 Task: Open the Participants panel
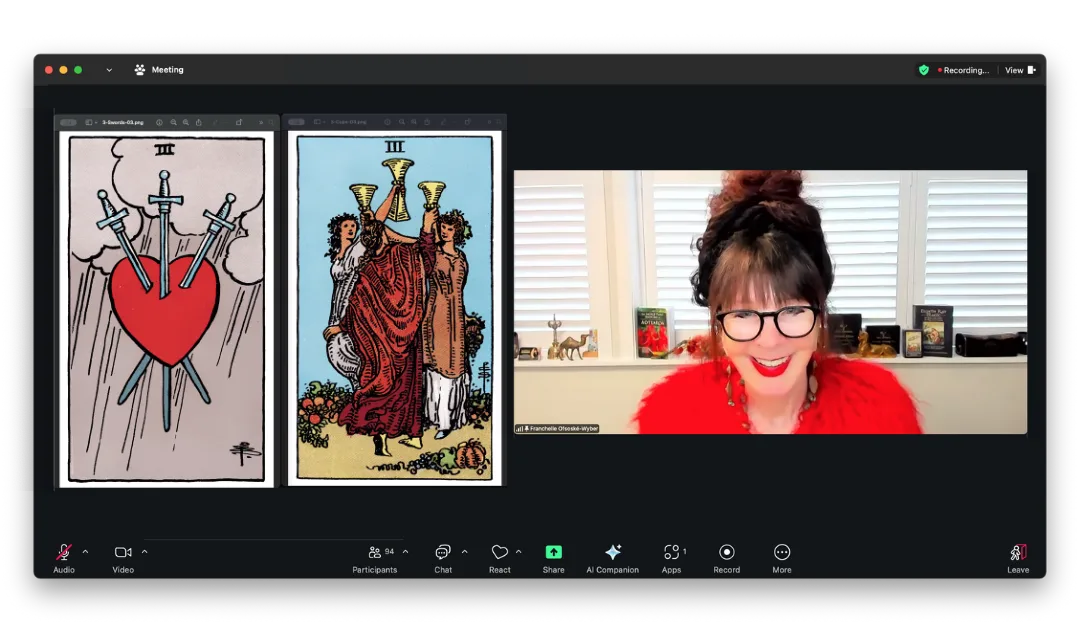pos(375,553)
